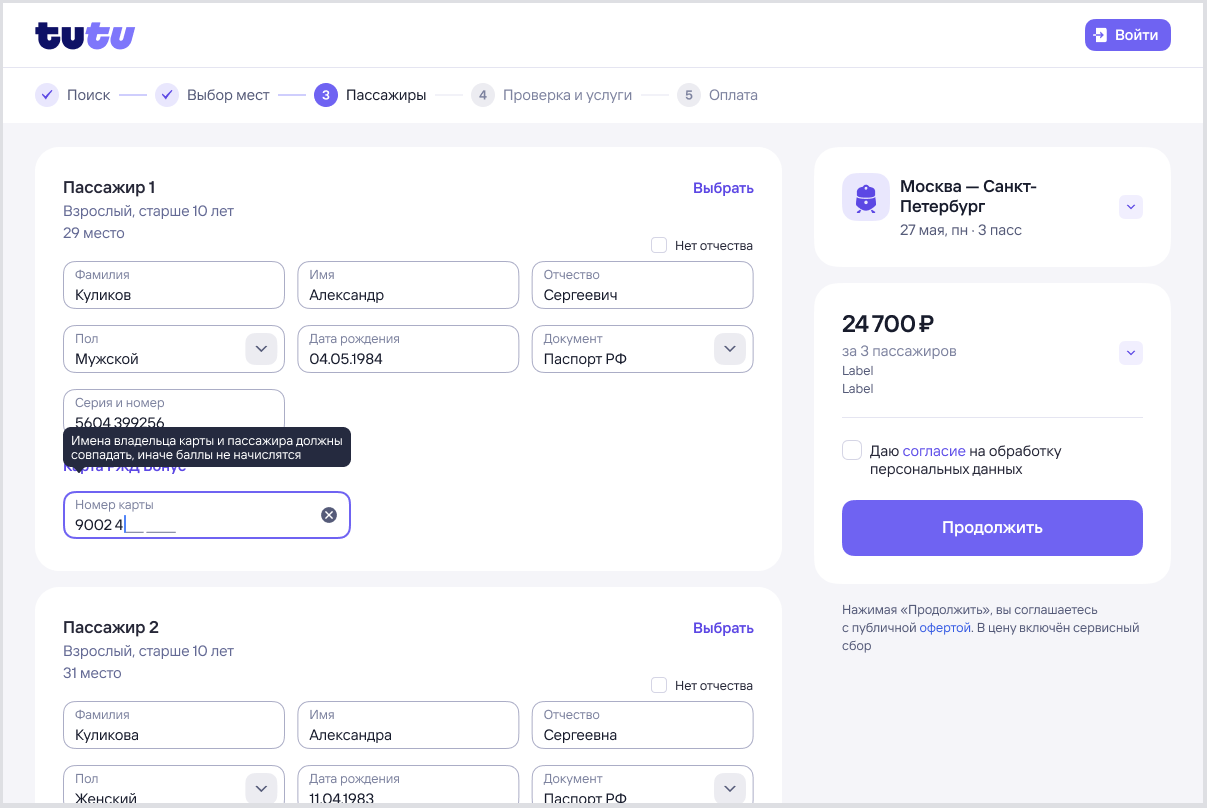Toggle Нет отчества checkbox for Пассажир 2
This screenshot has width=1207, height=808.
659,685
